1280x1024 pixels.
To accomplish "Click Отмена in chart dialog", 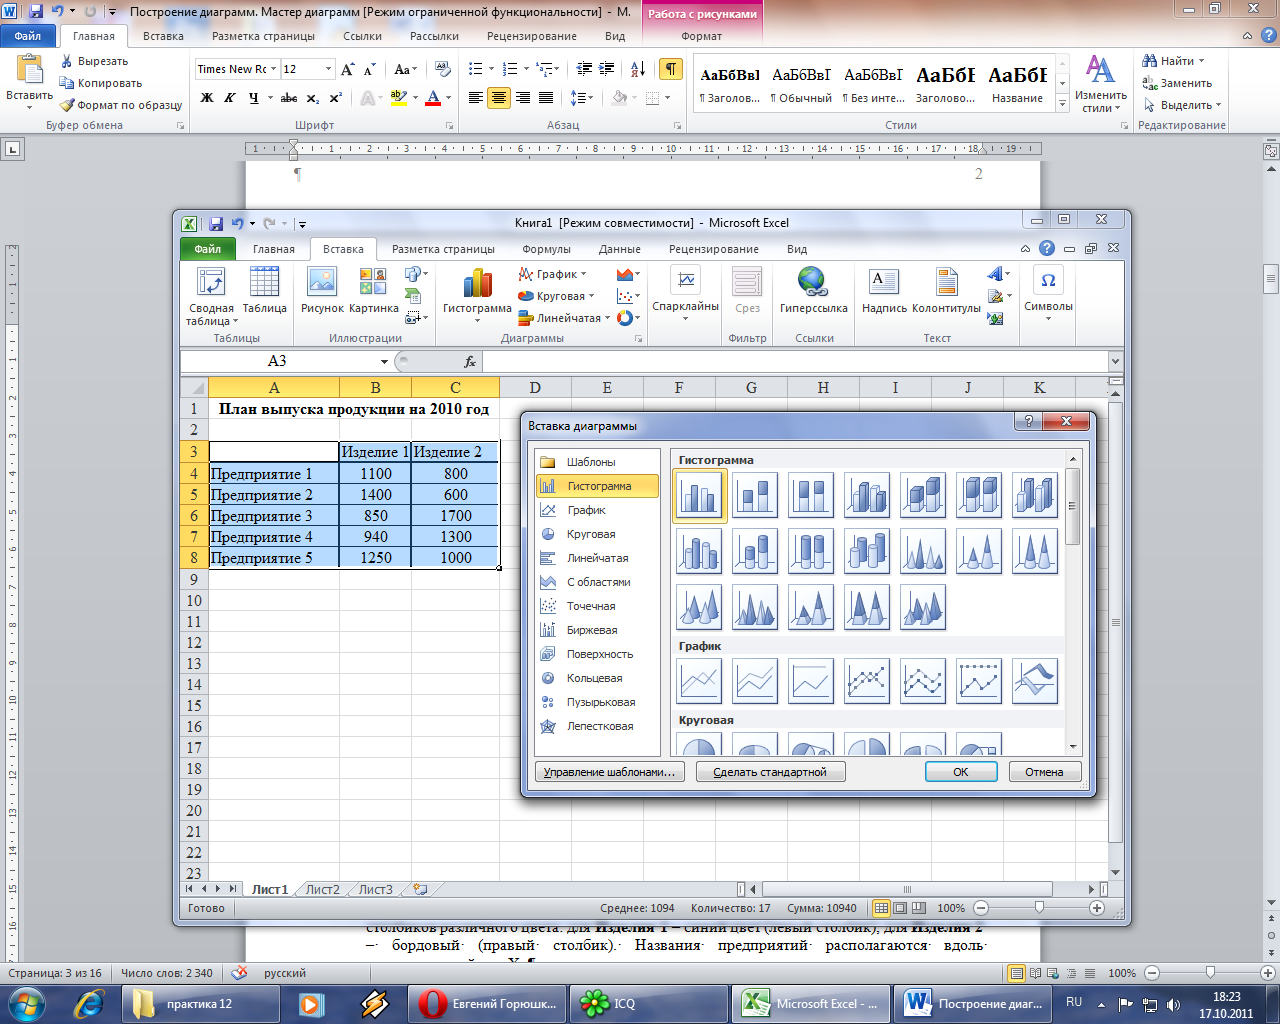I will [1044, 772].
